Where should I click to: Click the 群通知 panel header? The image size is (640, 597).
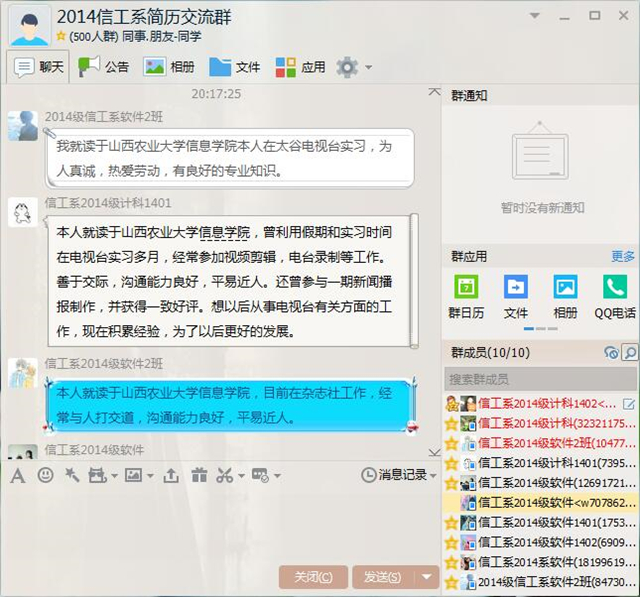(x=540, y=95)
